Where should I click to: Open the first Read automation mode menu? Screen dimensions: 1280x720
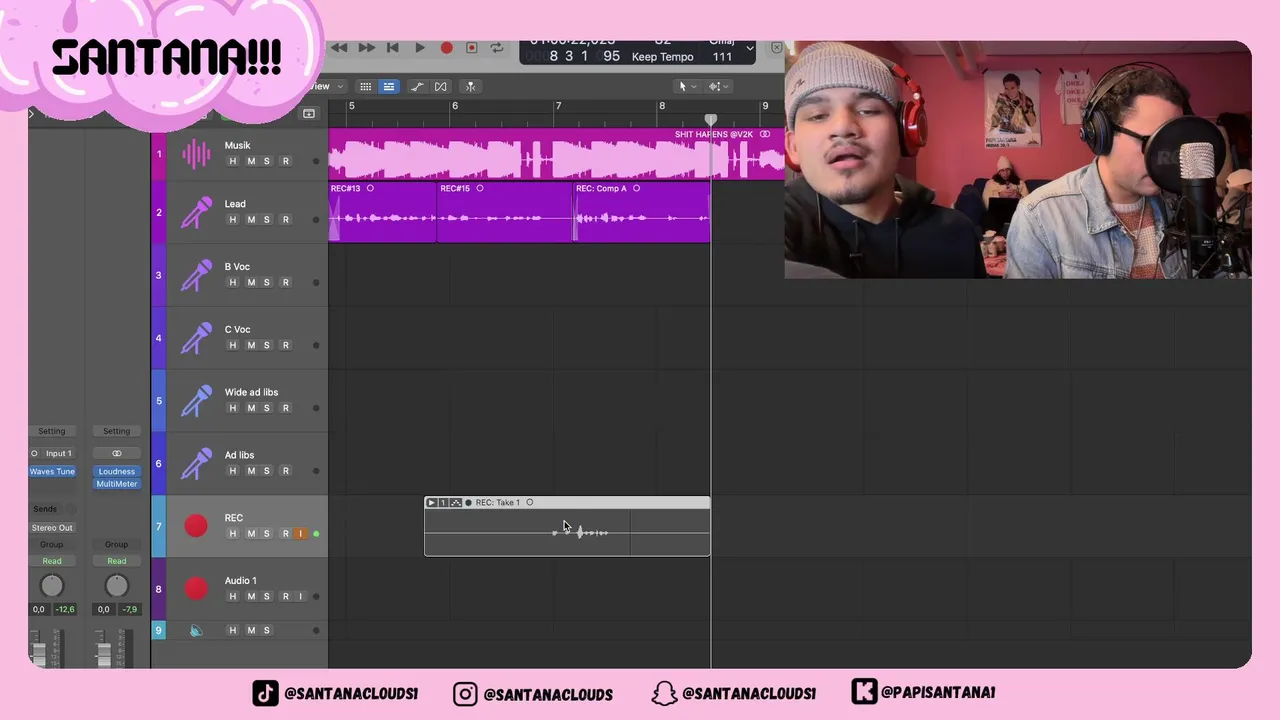pyautogui.click(x=52, y=561)
